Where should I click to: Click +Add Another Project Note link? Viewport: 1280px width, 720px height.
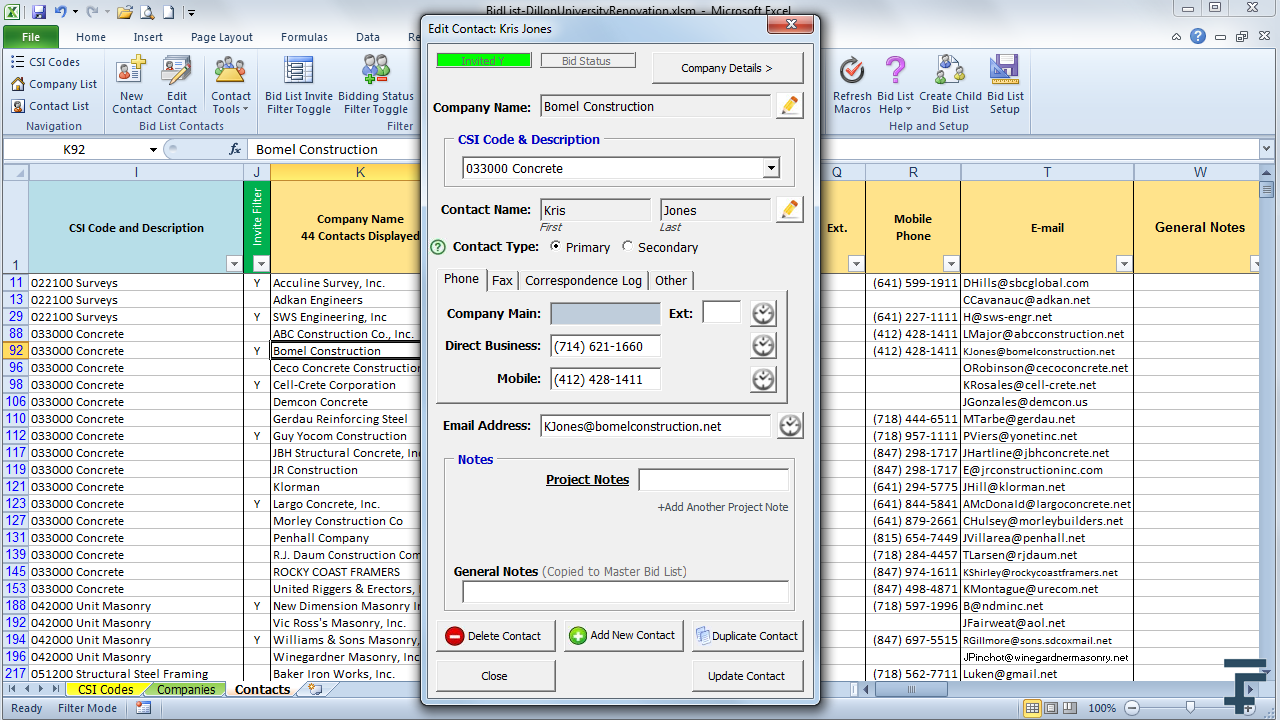coord(723,507)
